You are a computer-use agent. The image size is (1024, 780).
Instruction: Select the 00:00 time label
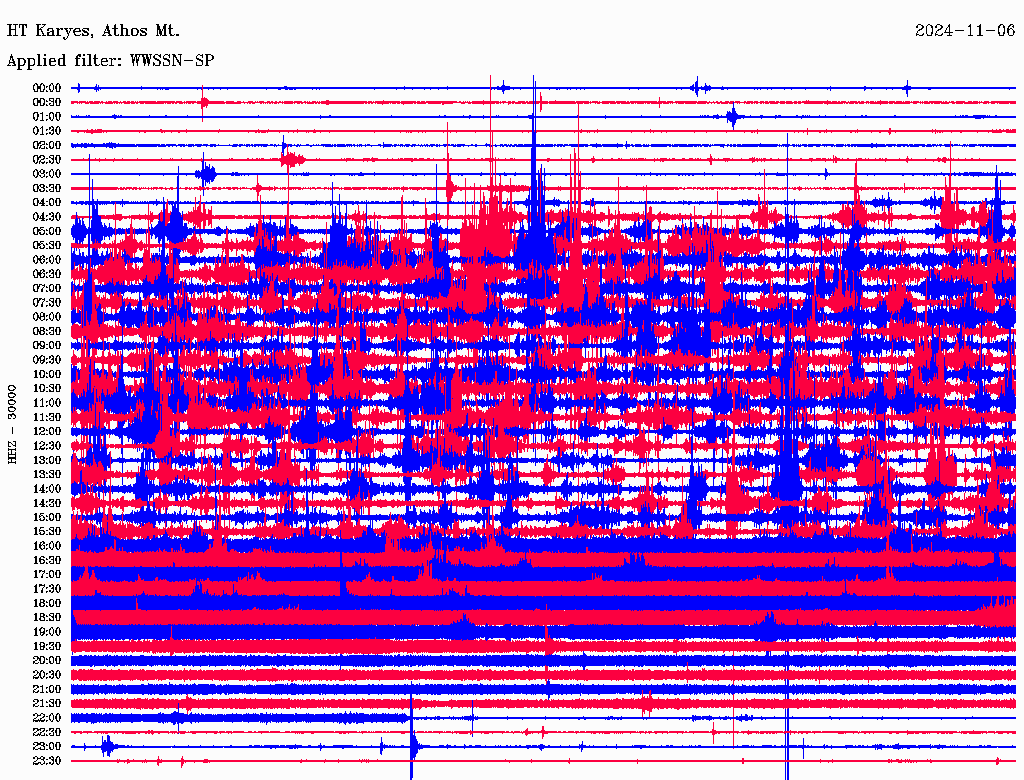click(x=47, y=88)
